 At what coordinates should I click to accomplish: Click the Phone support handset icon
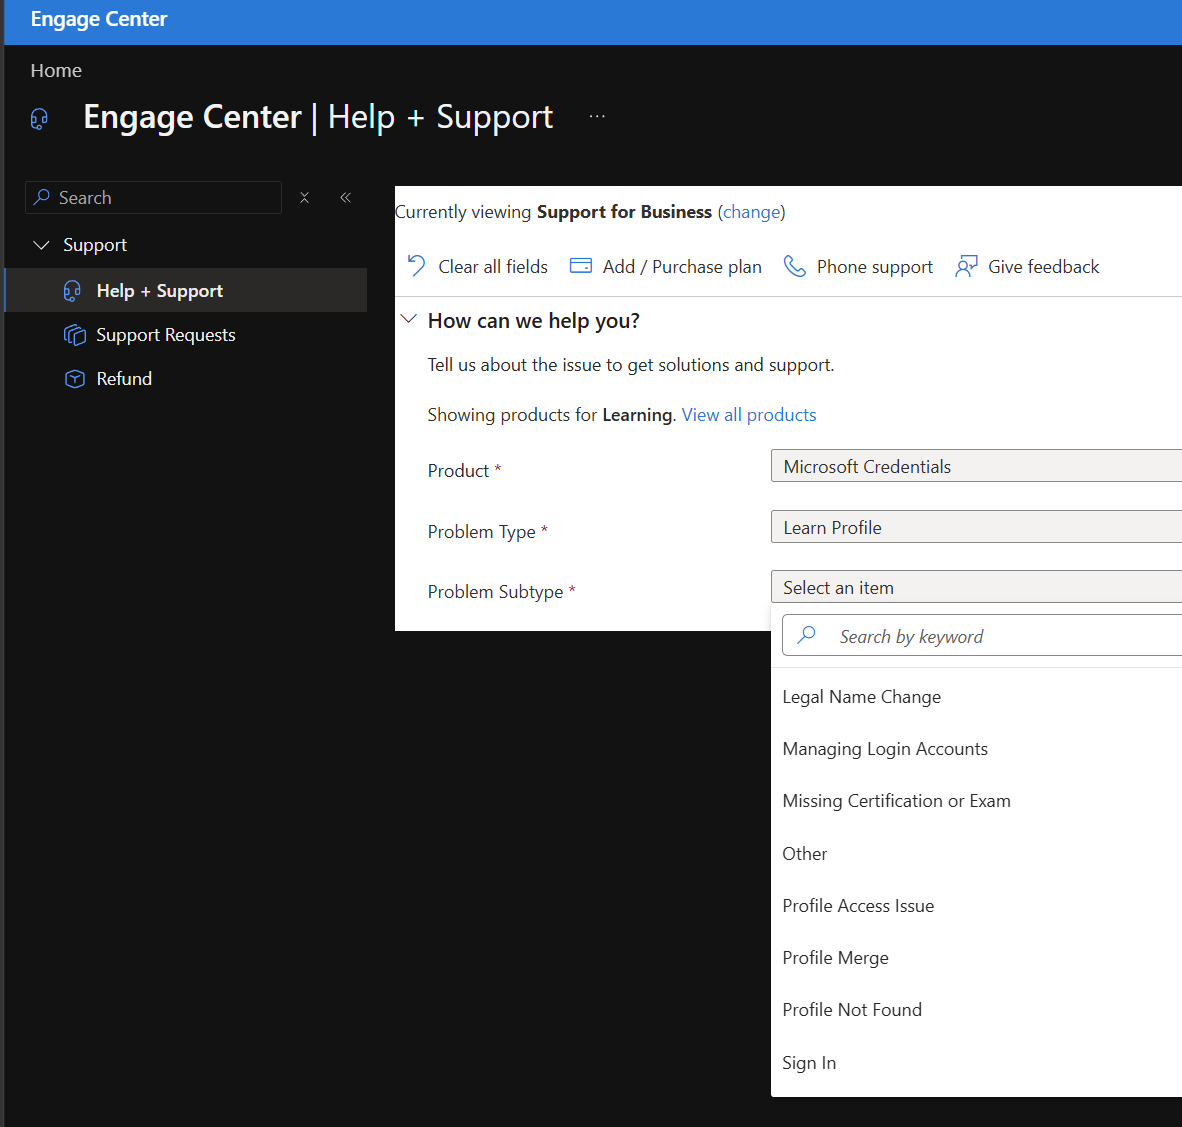(795, 266)
